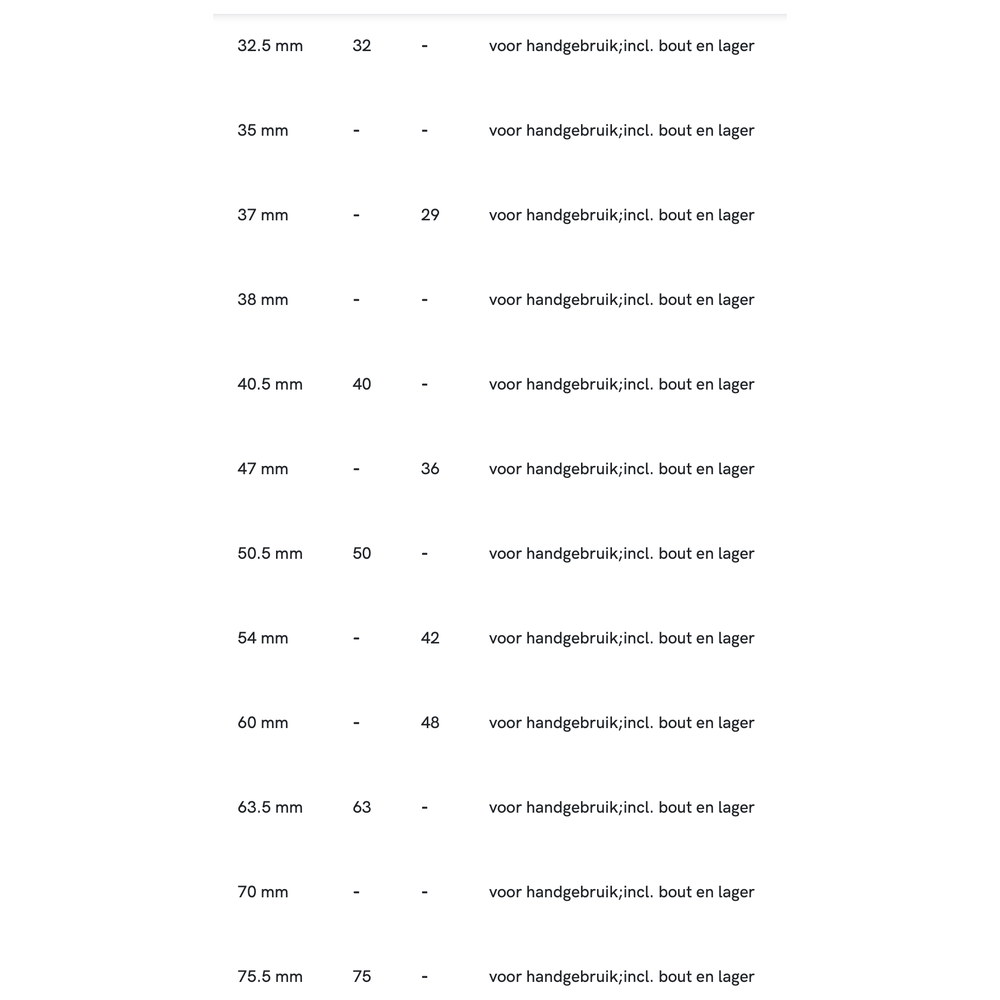Click value 48 in the 60 mm row
The height and width of the screenshot is (1000, 1000).
point(430,723)
